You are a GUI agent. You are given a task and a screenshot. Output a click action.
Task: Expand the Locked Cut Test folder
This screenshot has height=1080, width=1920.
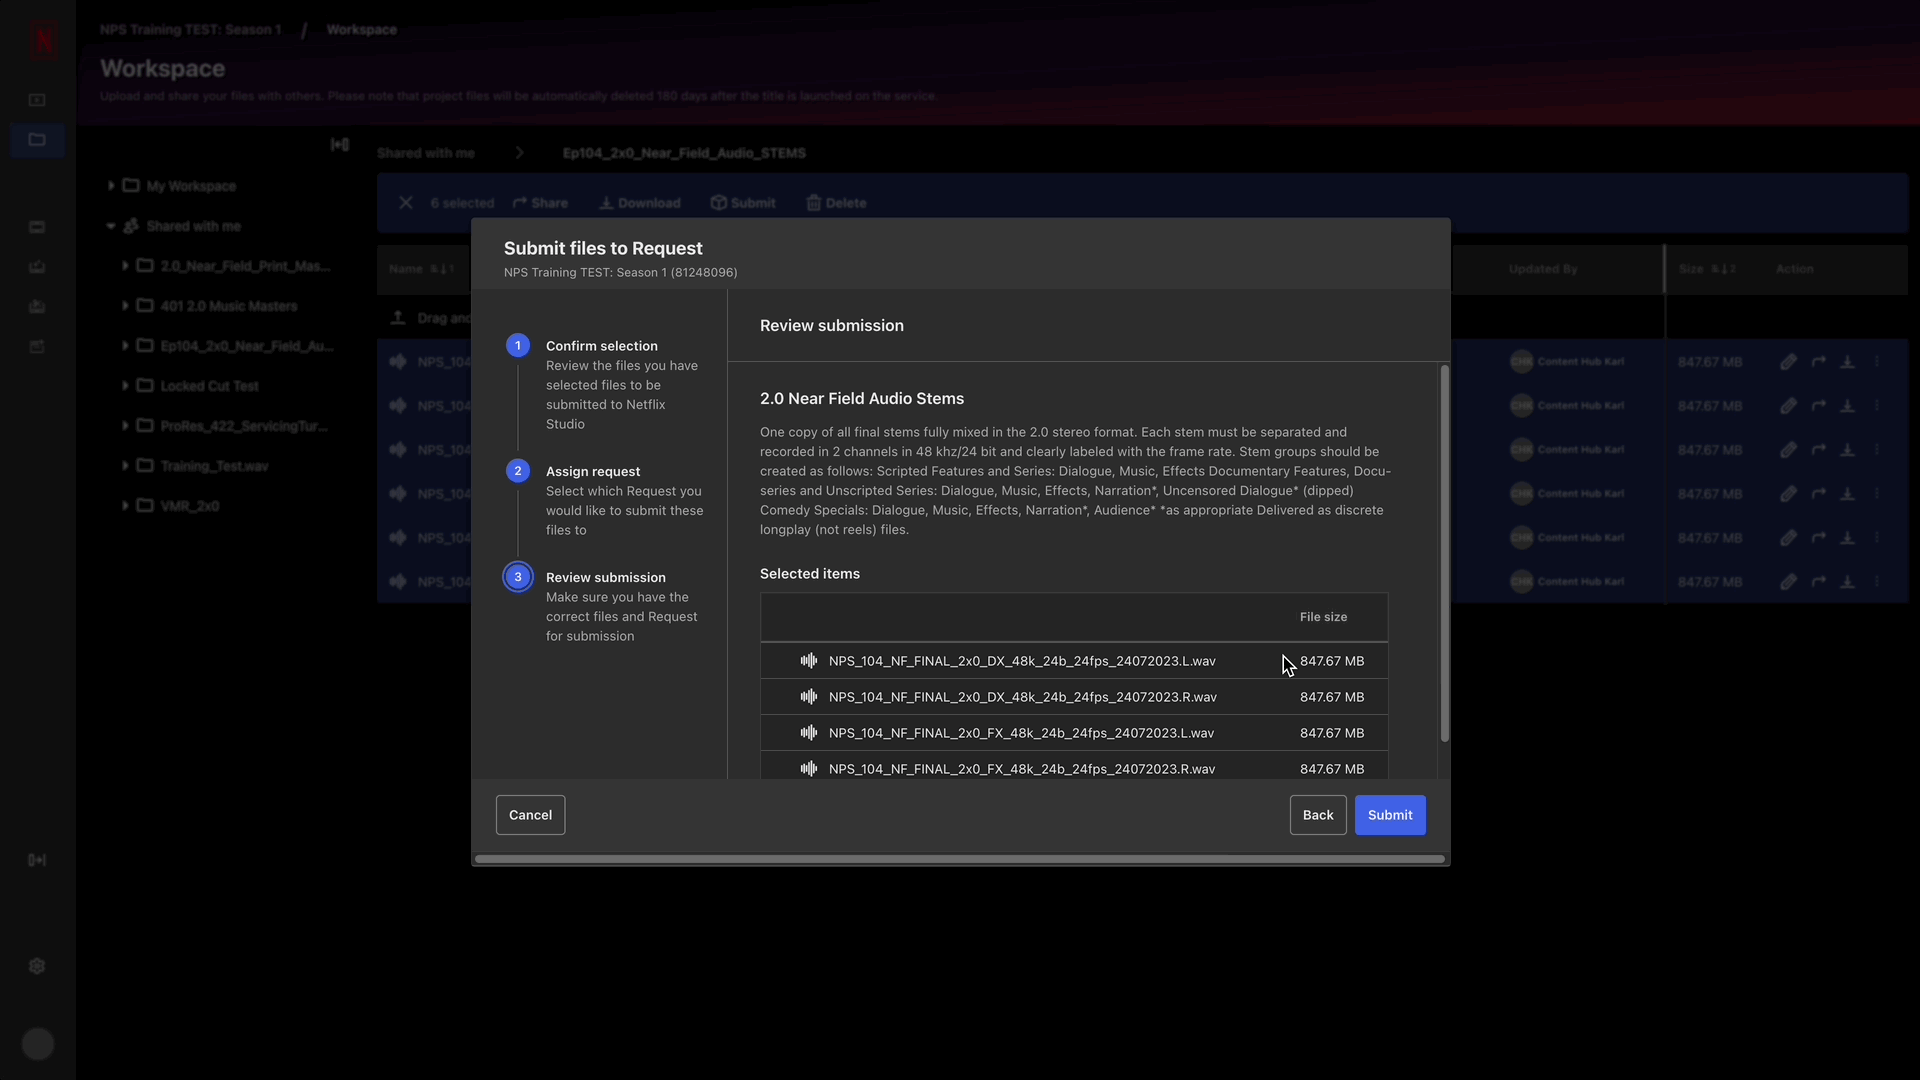click(x=125, y=386)
